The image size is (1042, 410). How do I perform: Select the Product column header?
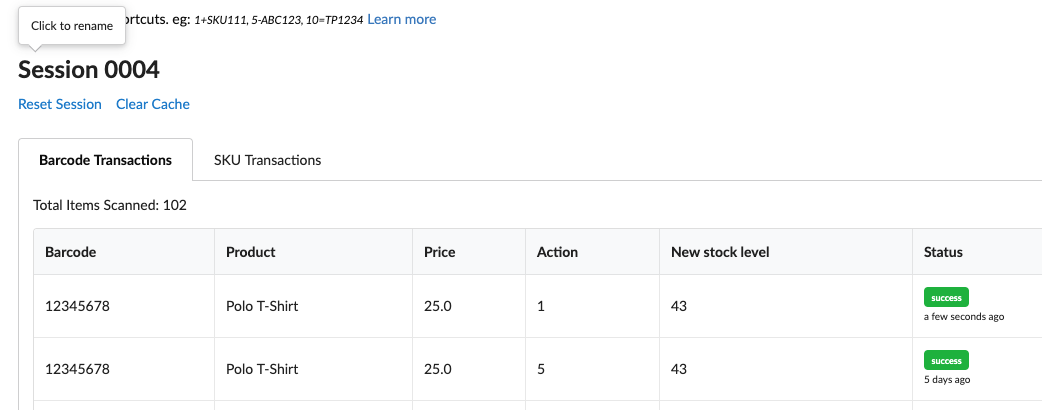[251, 252]
